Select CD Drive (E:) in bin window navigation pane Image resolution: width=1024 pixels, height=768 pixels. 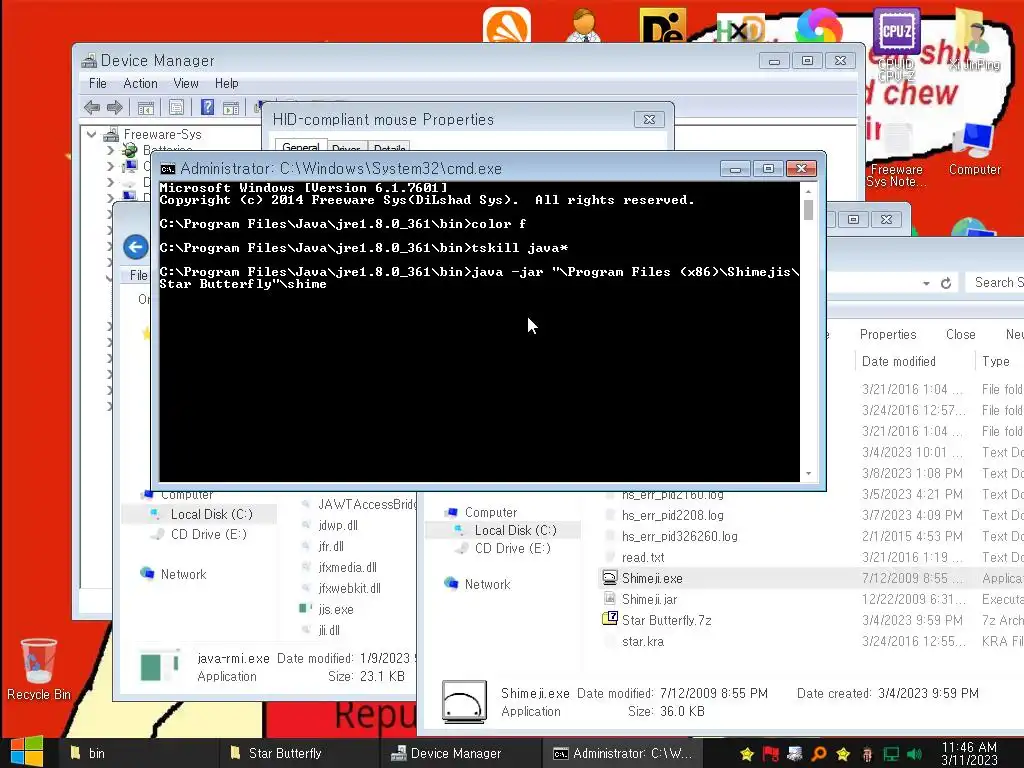[x=208, y=534]
